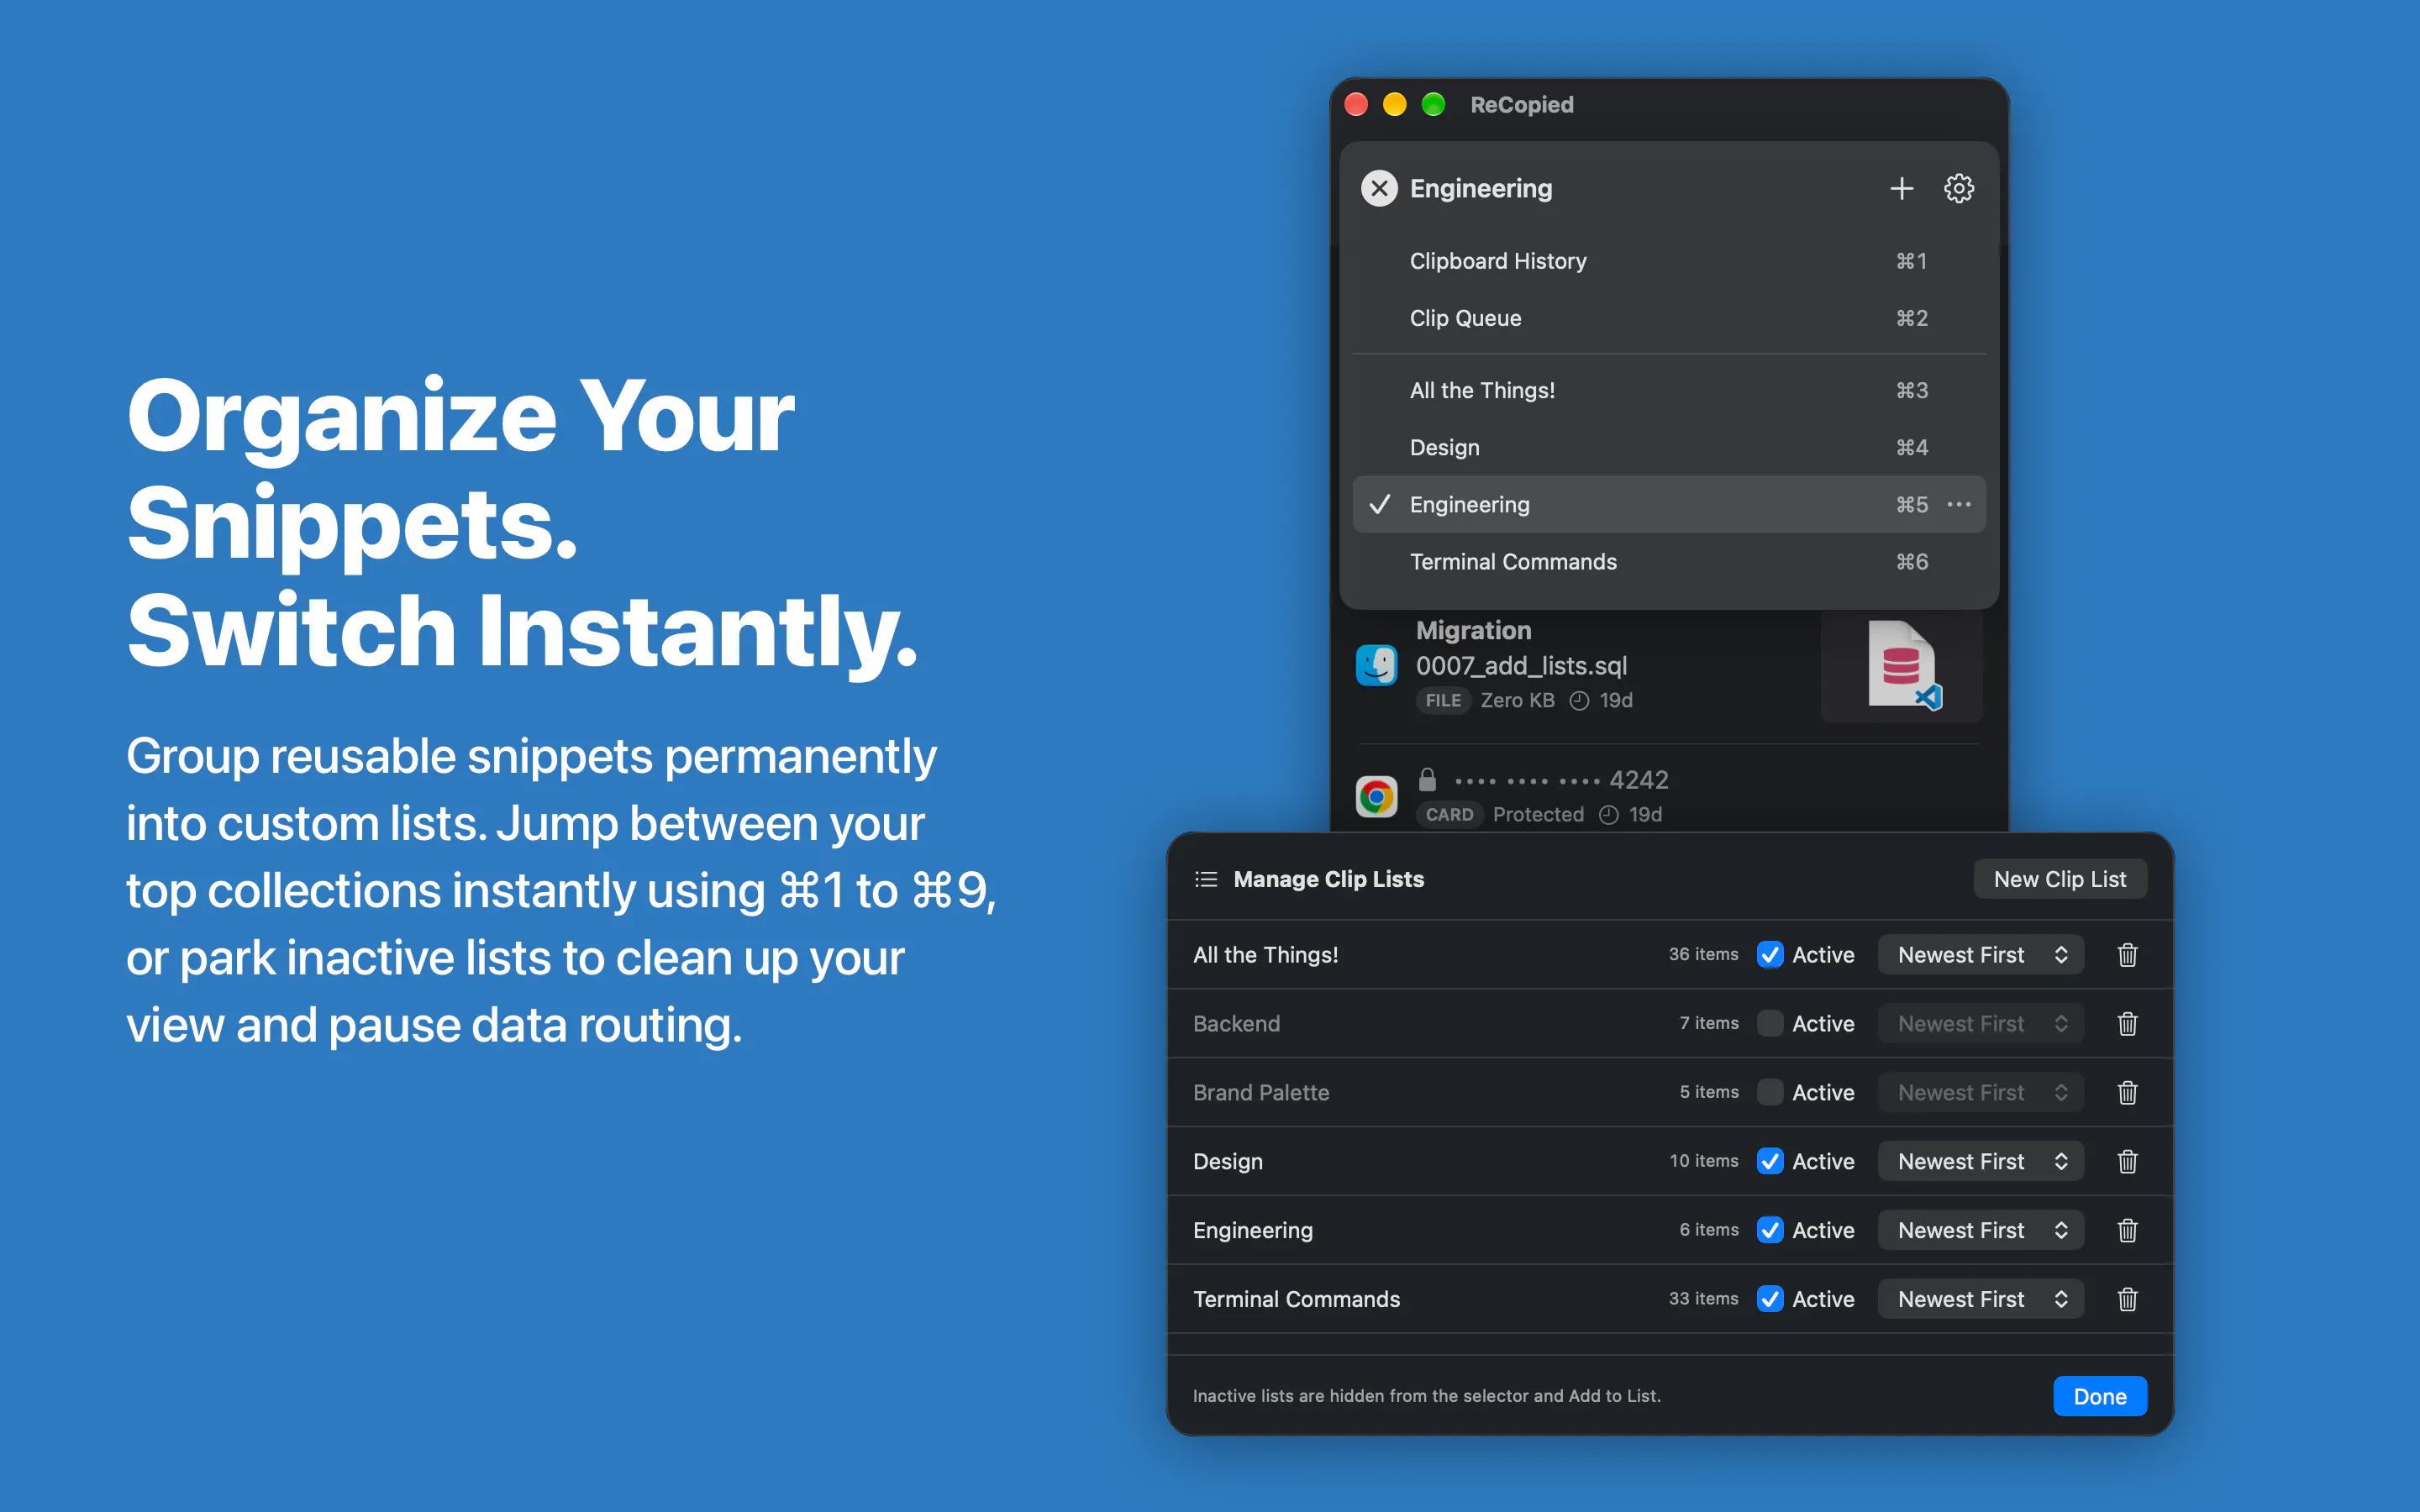2420x1512 pixels.
Task: Uncheck Active for All the Things!
Action: point(1769,954)
